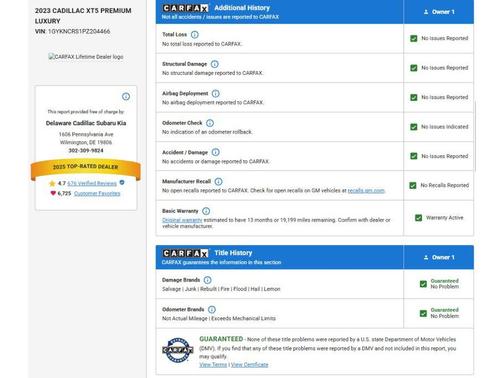Click the green check for Airbag Deployment
The image size is (504, 378).
pyautogui.click(x=414, y=97)
